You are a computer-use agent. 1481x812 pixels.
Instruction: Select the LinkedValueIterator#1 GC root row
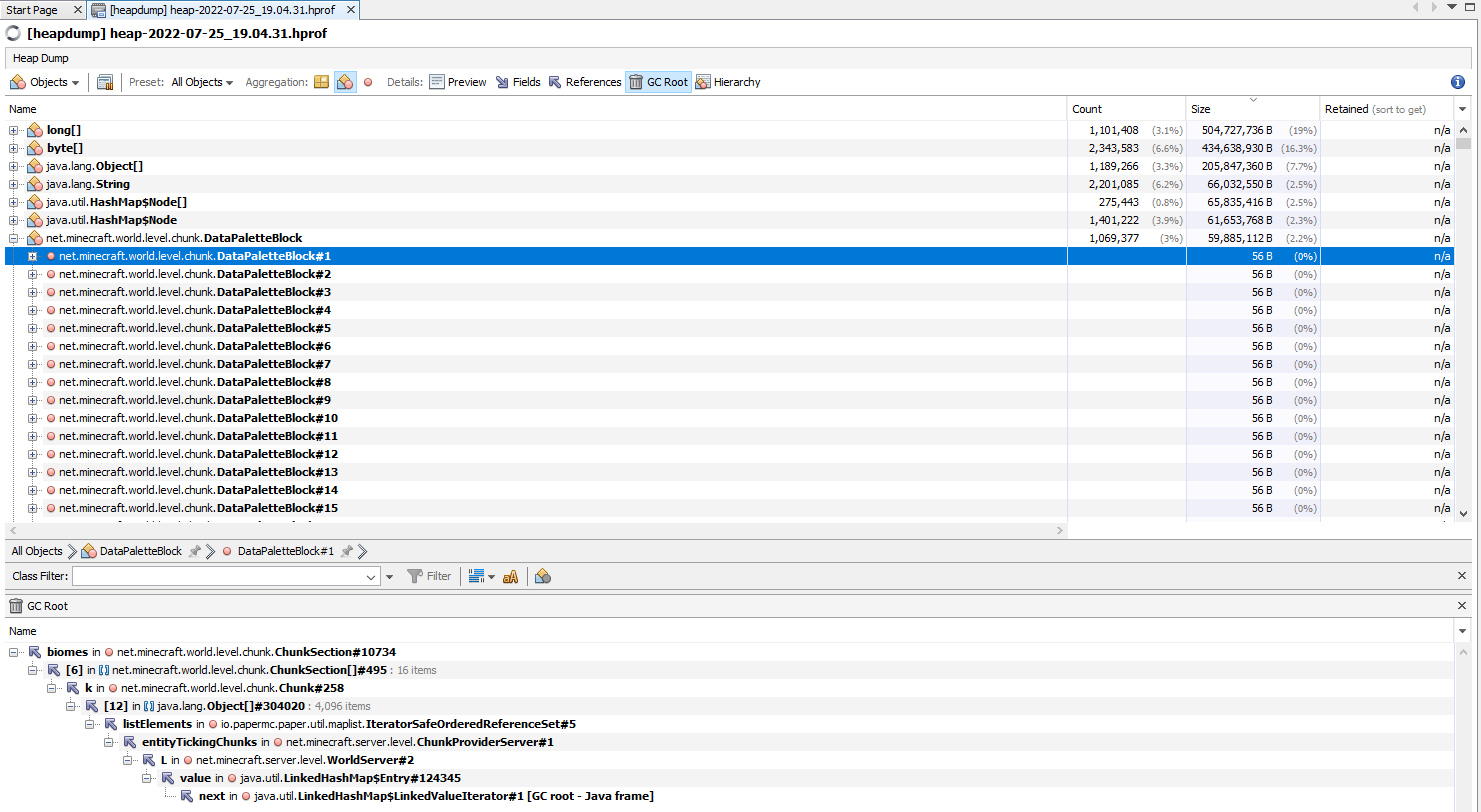[730, 796]
